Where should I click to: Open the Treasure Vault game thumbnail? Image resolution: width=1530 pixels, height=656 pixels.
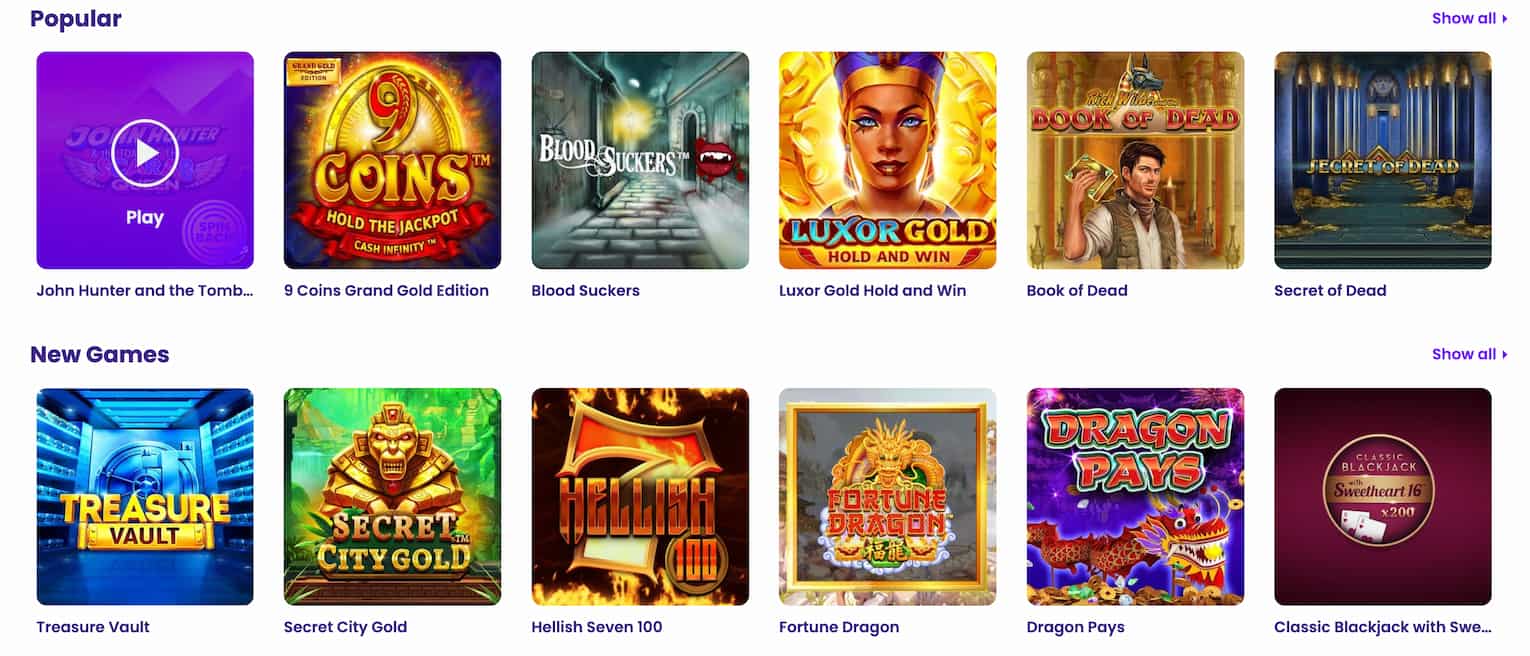145,497
